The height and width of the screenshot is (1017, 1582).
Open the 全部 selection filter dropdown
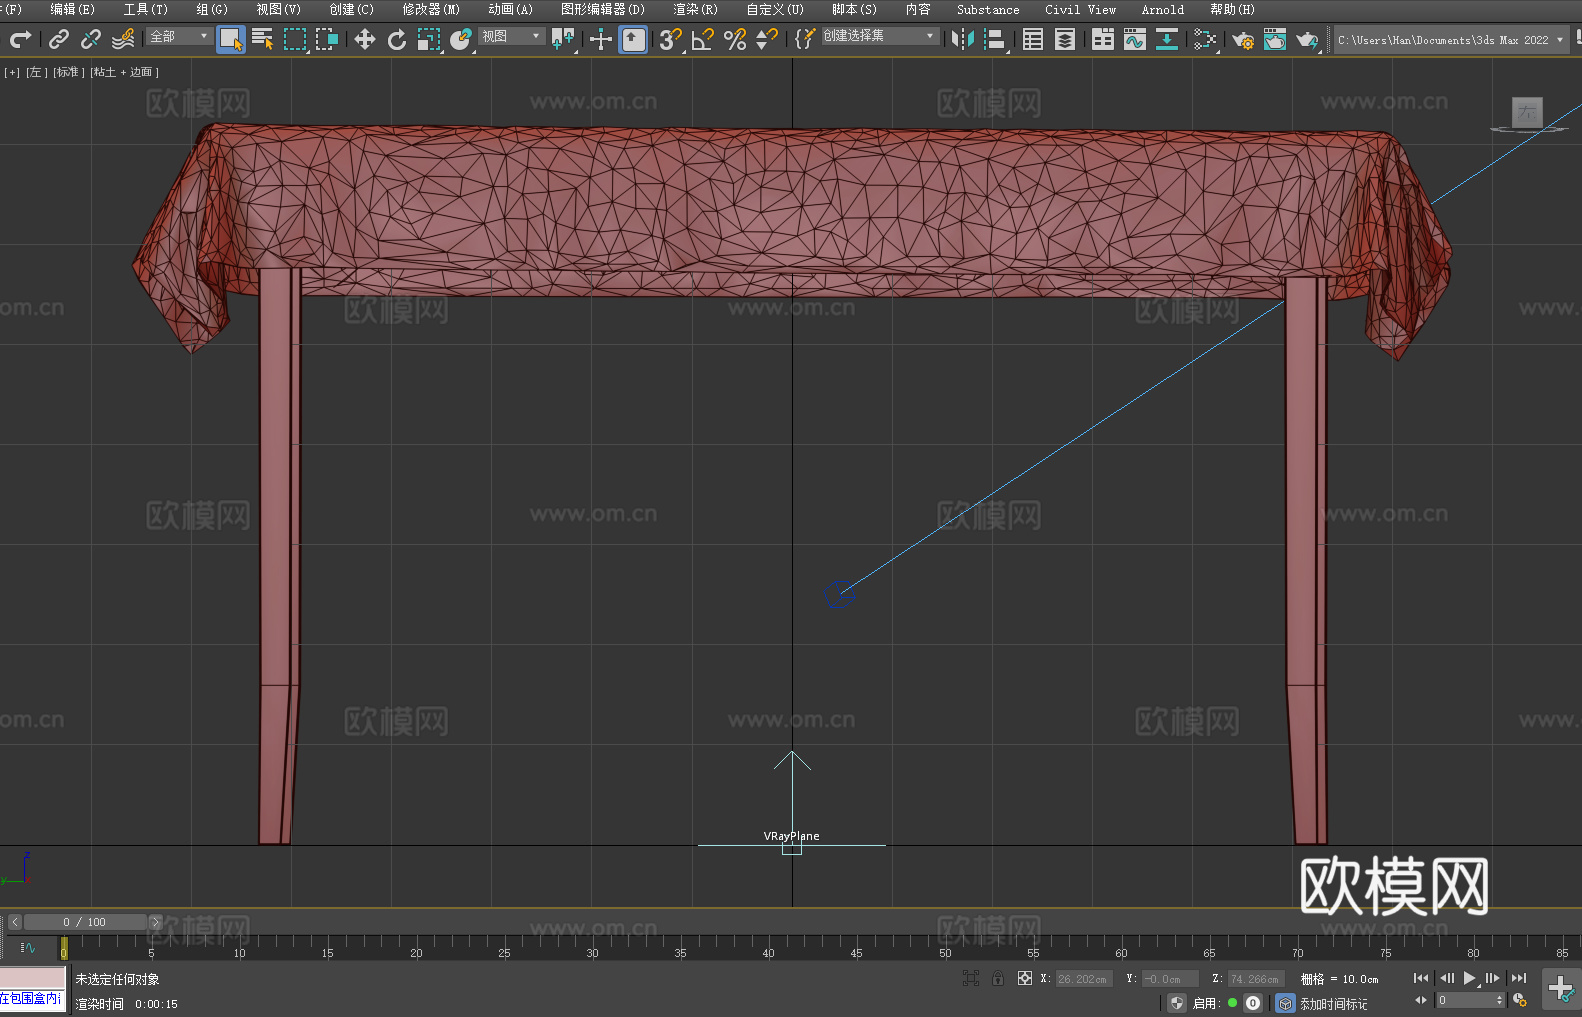179,36
